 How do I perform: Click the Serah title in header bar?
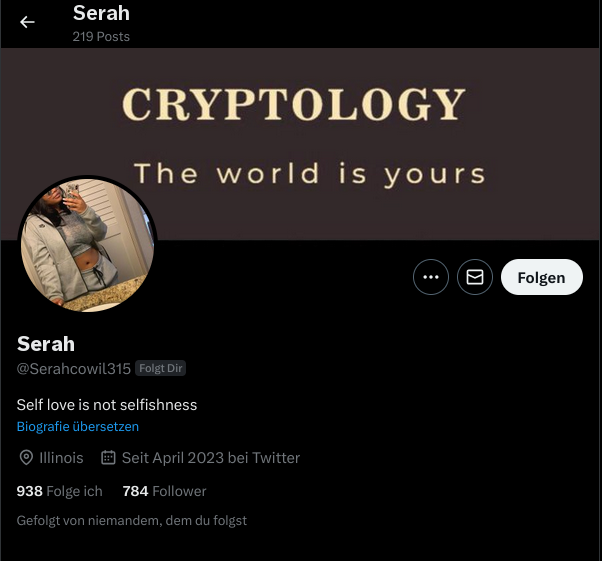pyautogui.click(x=101, y=13)
